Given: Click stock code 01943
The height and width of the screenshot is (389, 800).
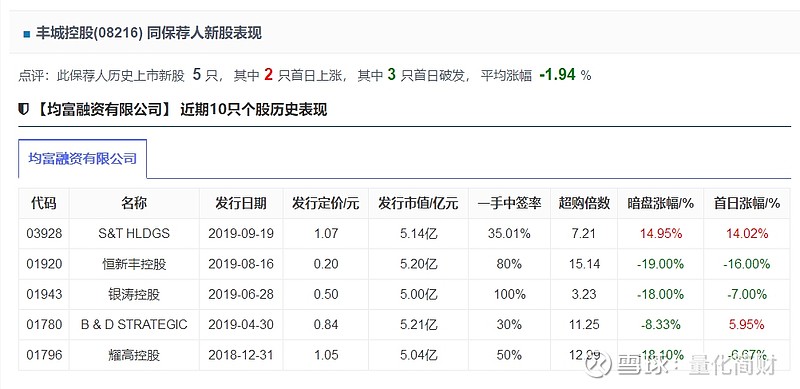Looking at the screenshot, I should (x=44, y=294).
